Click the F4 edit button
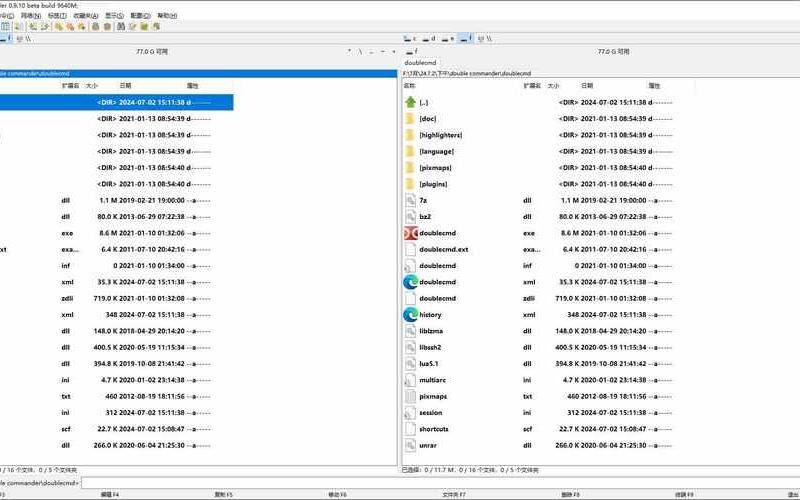The height and width of the screenshot is (500, 800). (x=110, y=495)
